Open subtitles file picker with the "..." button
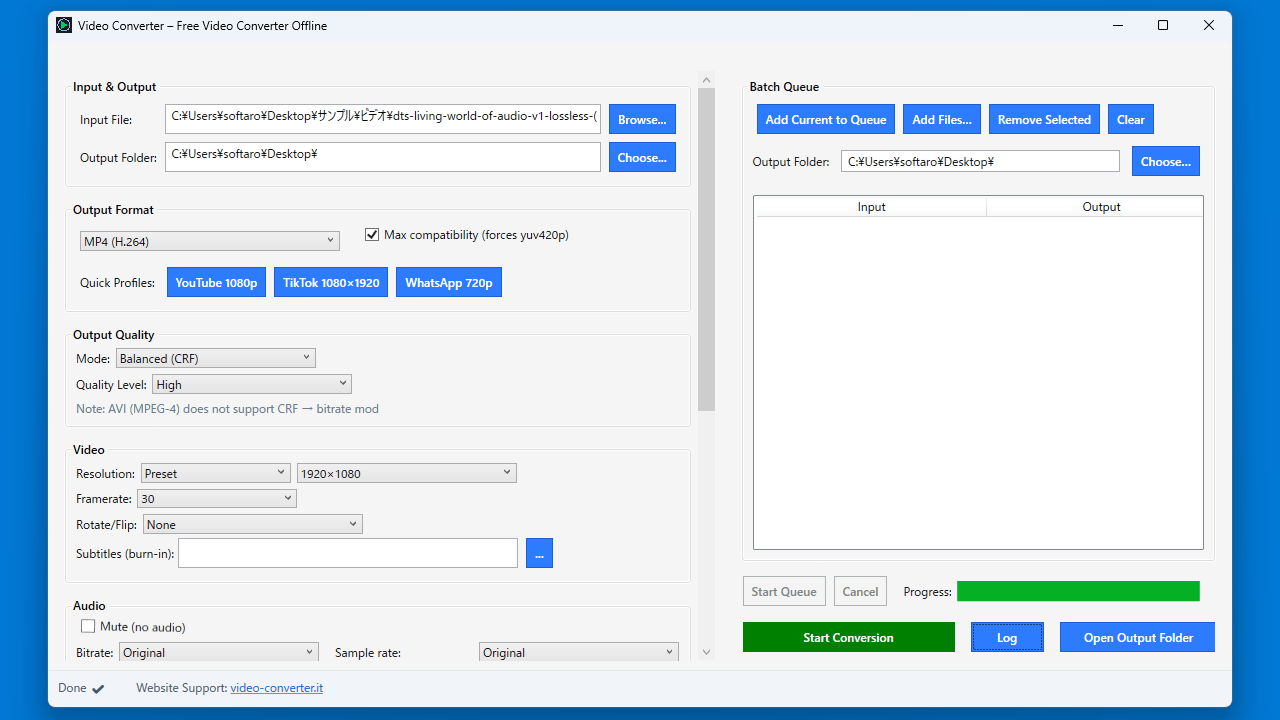1280x720 pixels. point(539,552)
